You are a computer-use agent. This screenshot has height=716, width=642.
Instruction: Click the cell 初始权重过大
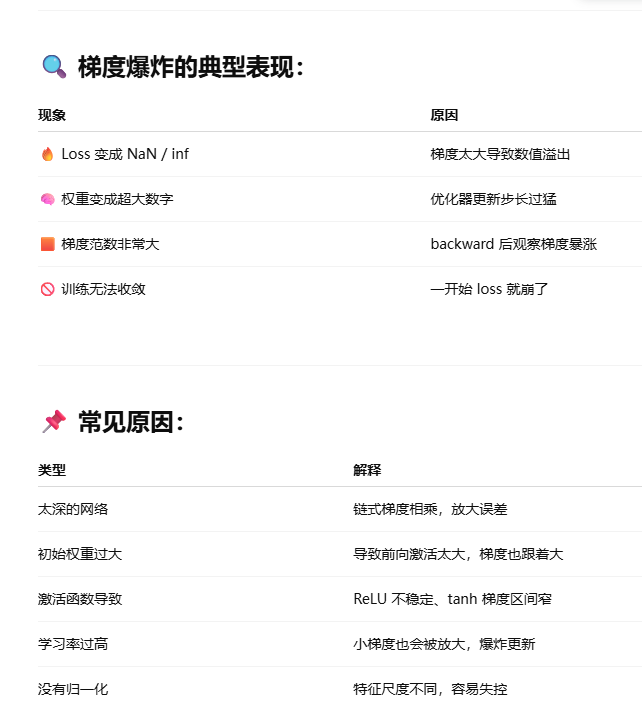[80, 554]
